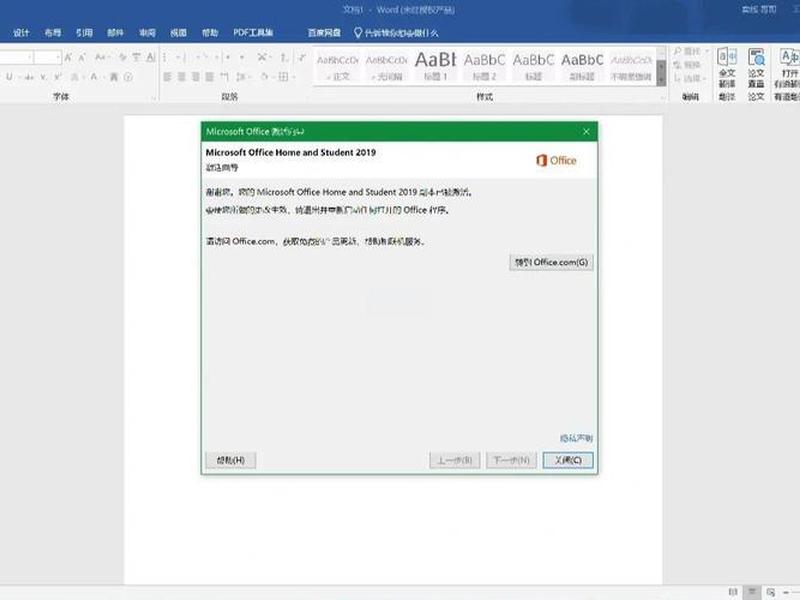The image size is (800, 600).
Task: Click the Multilevel List icon
Action: point(204,57)
